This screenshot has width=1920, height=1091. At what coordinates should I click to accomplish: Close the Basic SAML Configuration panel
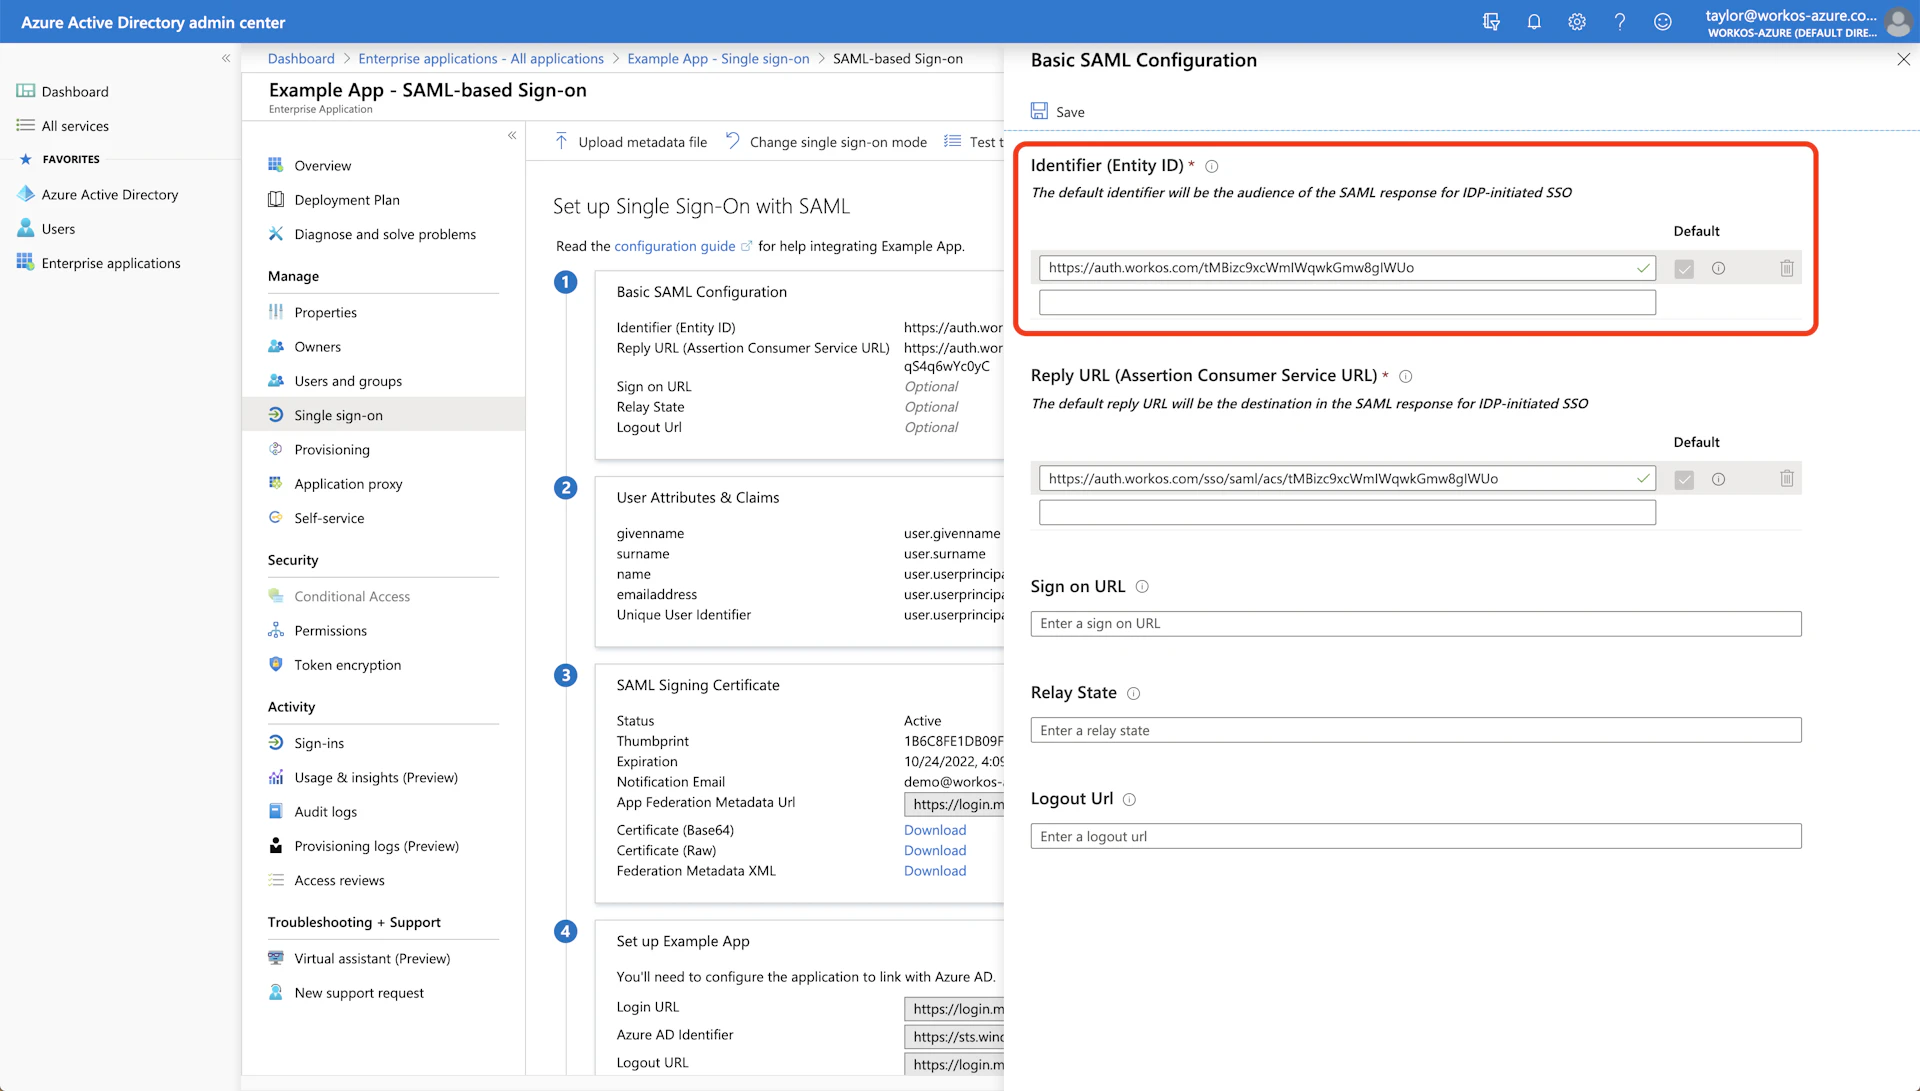coord(1903,60)
